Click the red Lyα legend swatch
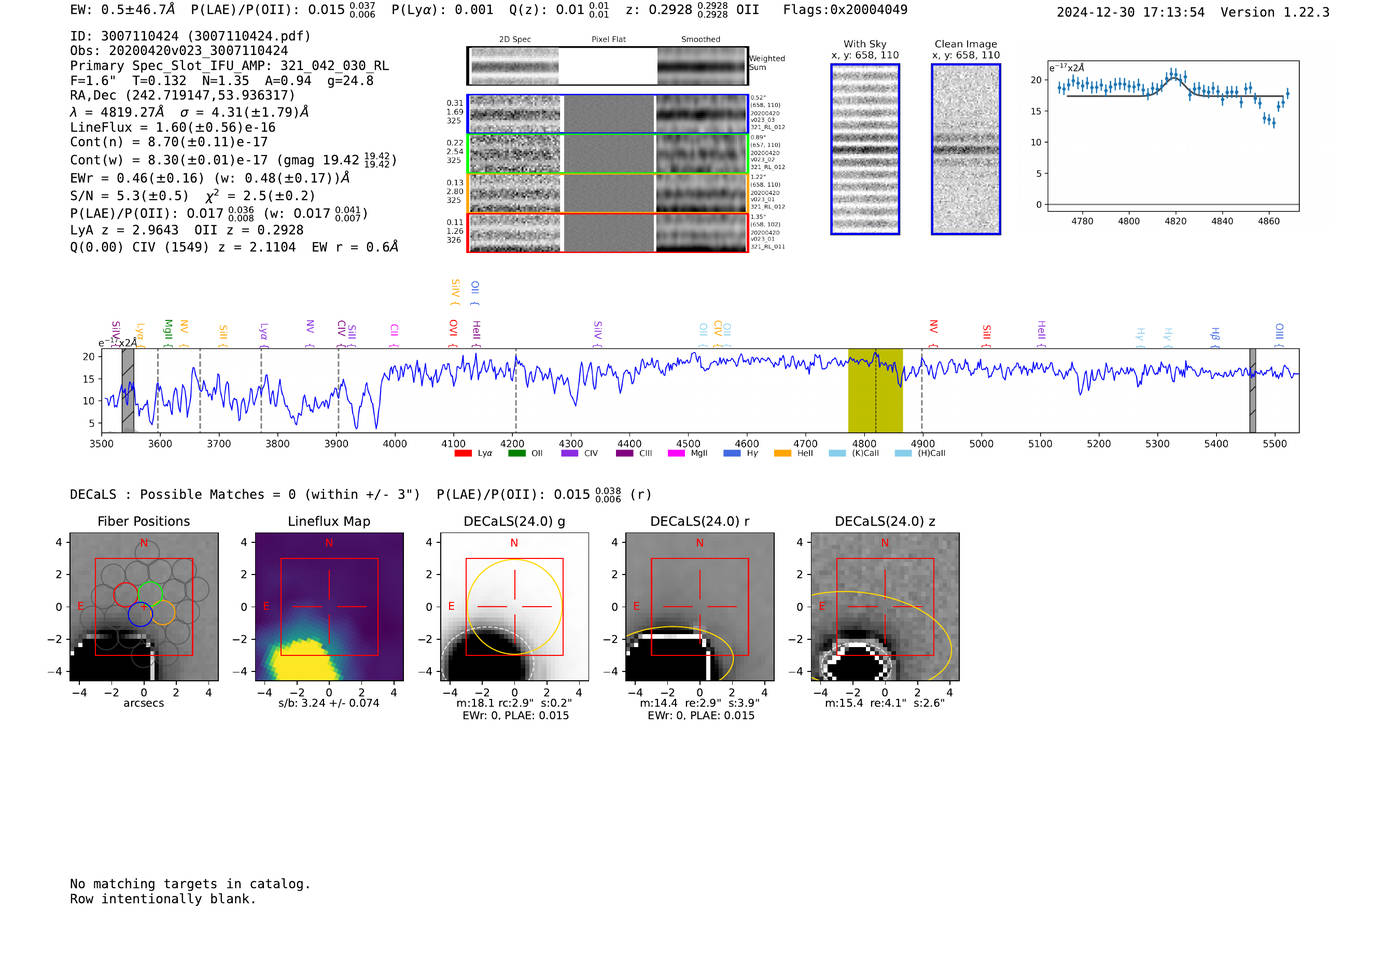The image size is (1400, 953). pos(462,454)
